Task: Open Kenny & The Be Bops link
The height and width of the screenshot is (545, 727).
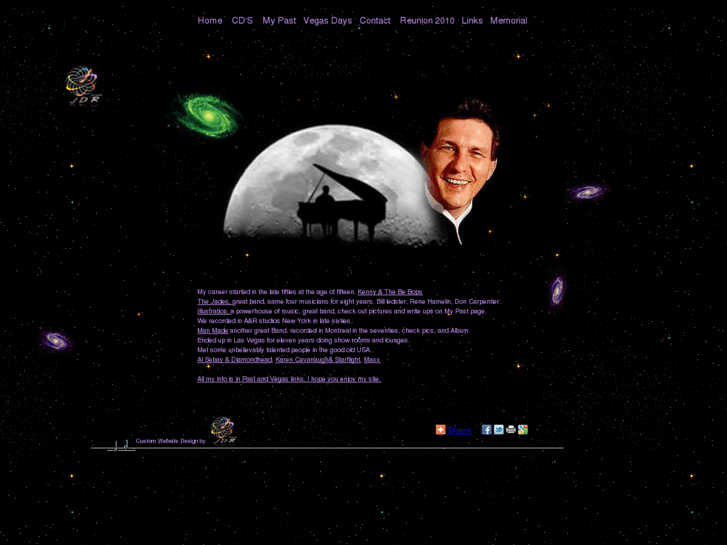Action: click(x=390, y=292)
